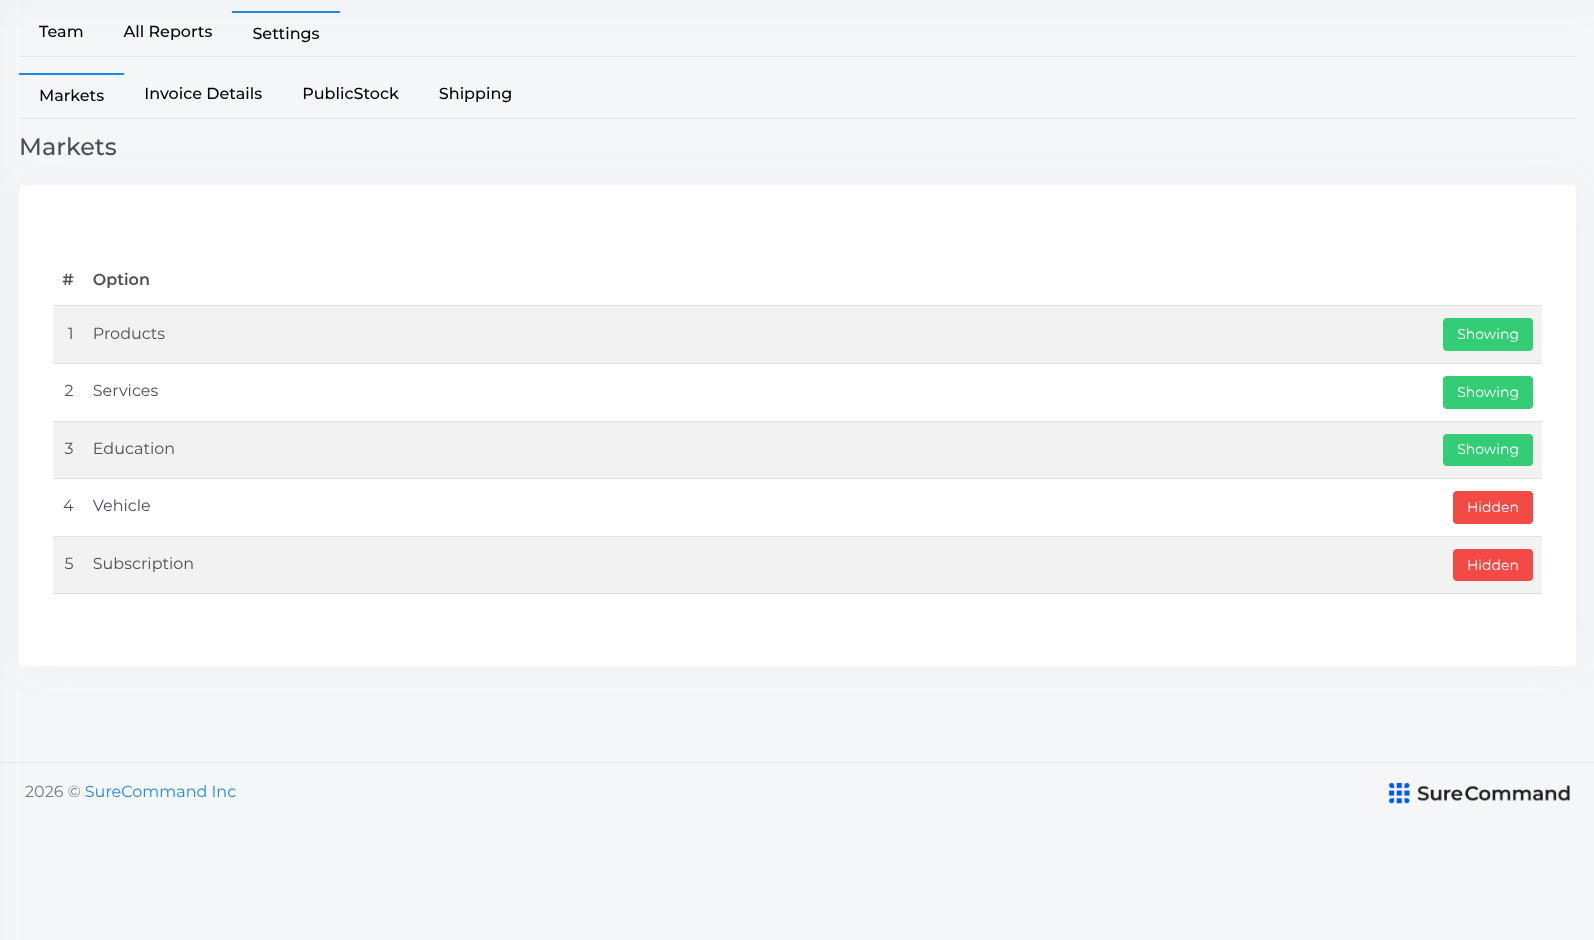Toggle Services market Showing button
Viewport: 1594px width, 940px height.
pos(1487,392)
